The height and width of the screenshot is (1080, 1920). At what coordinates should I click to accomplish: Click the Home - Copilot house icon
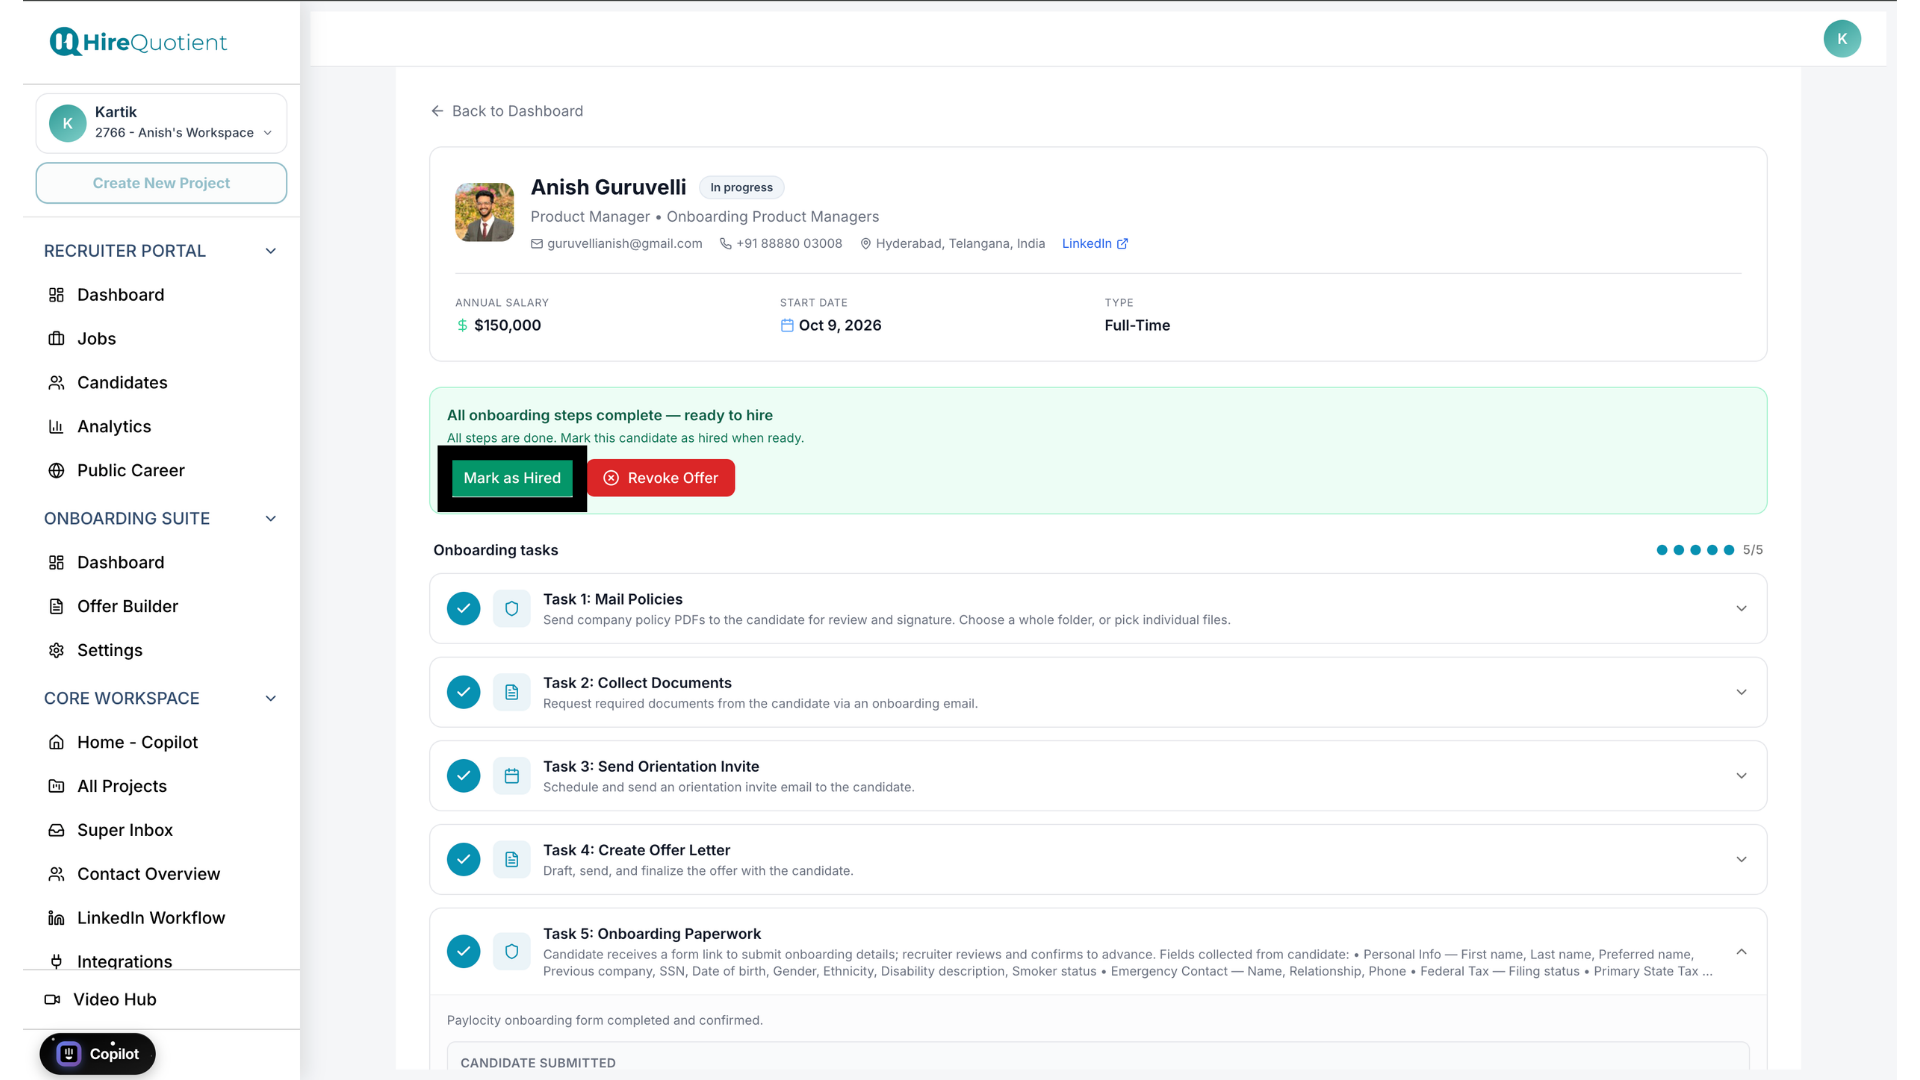pyautogui.click(x=56, y=743)
